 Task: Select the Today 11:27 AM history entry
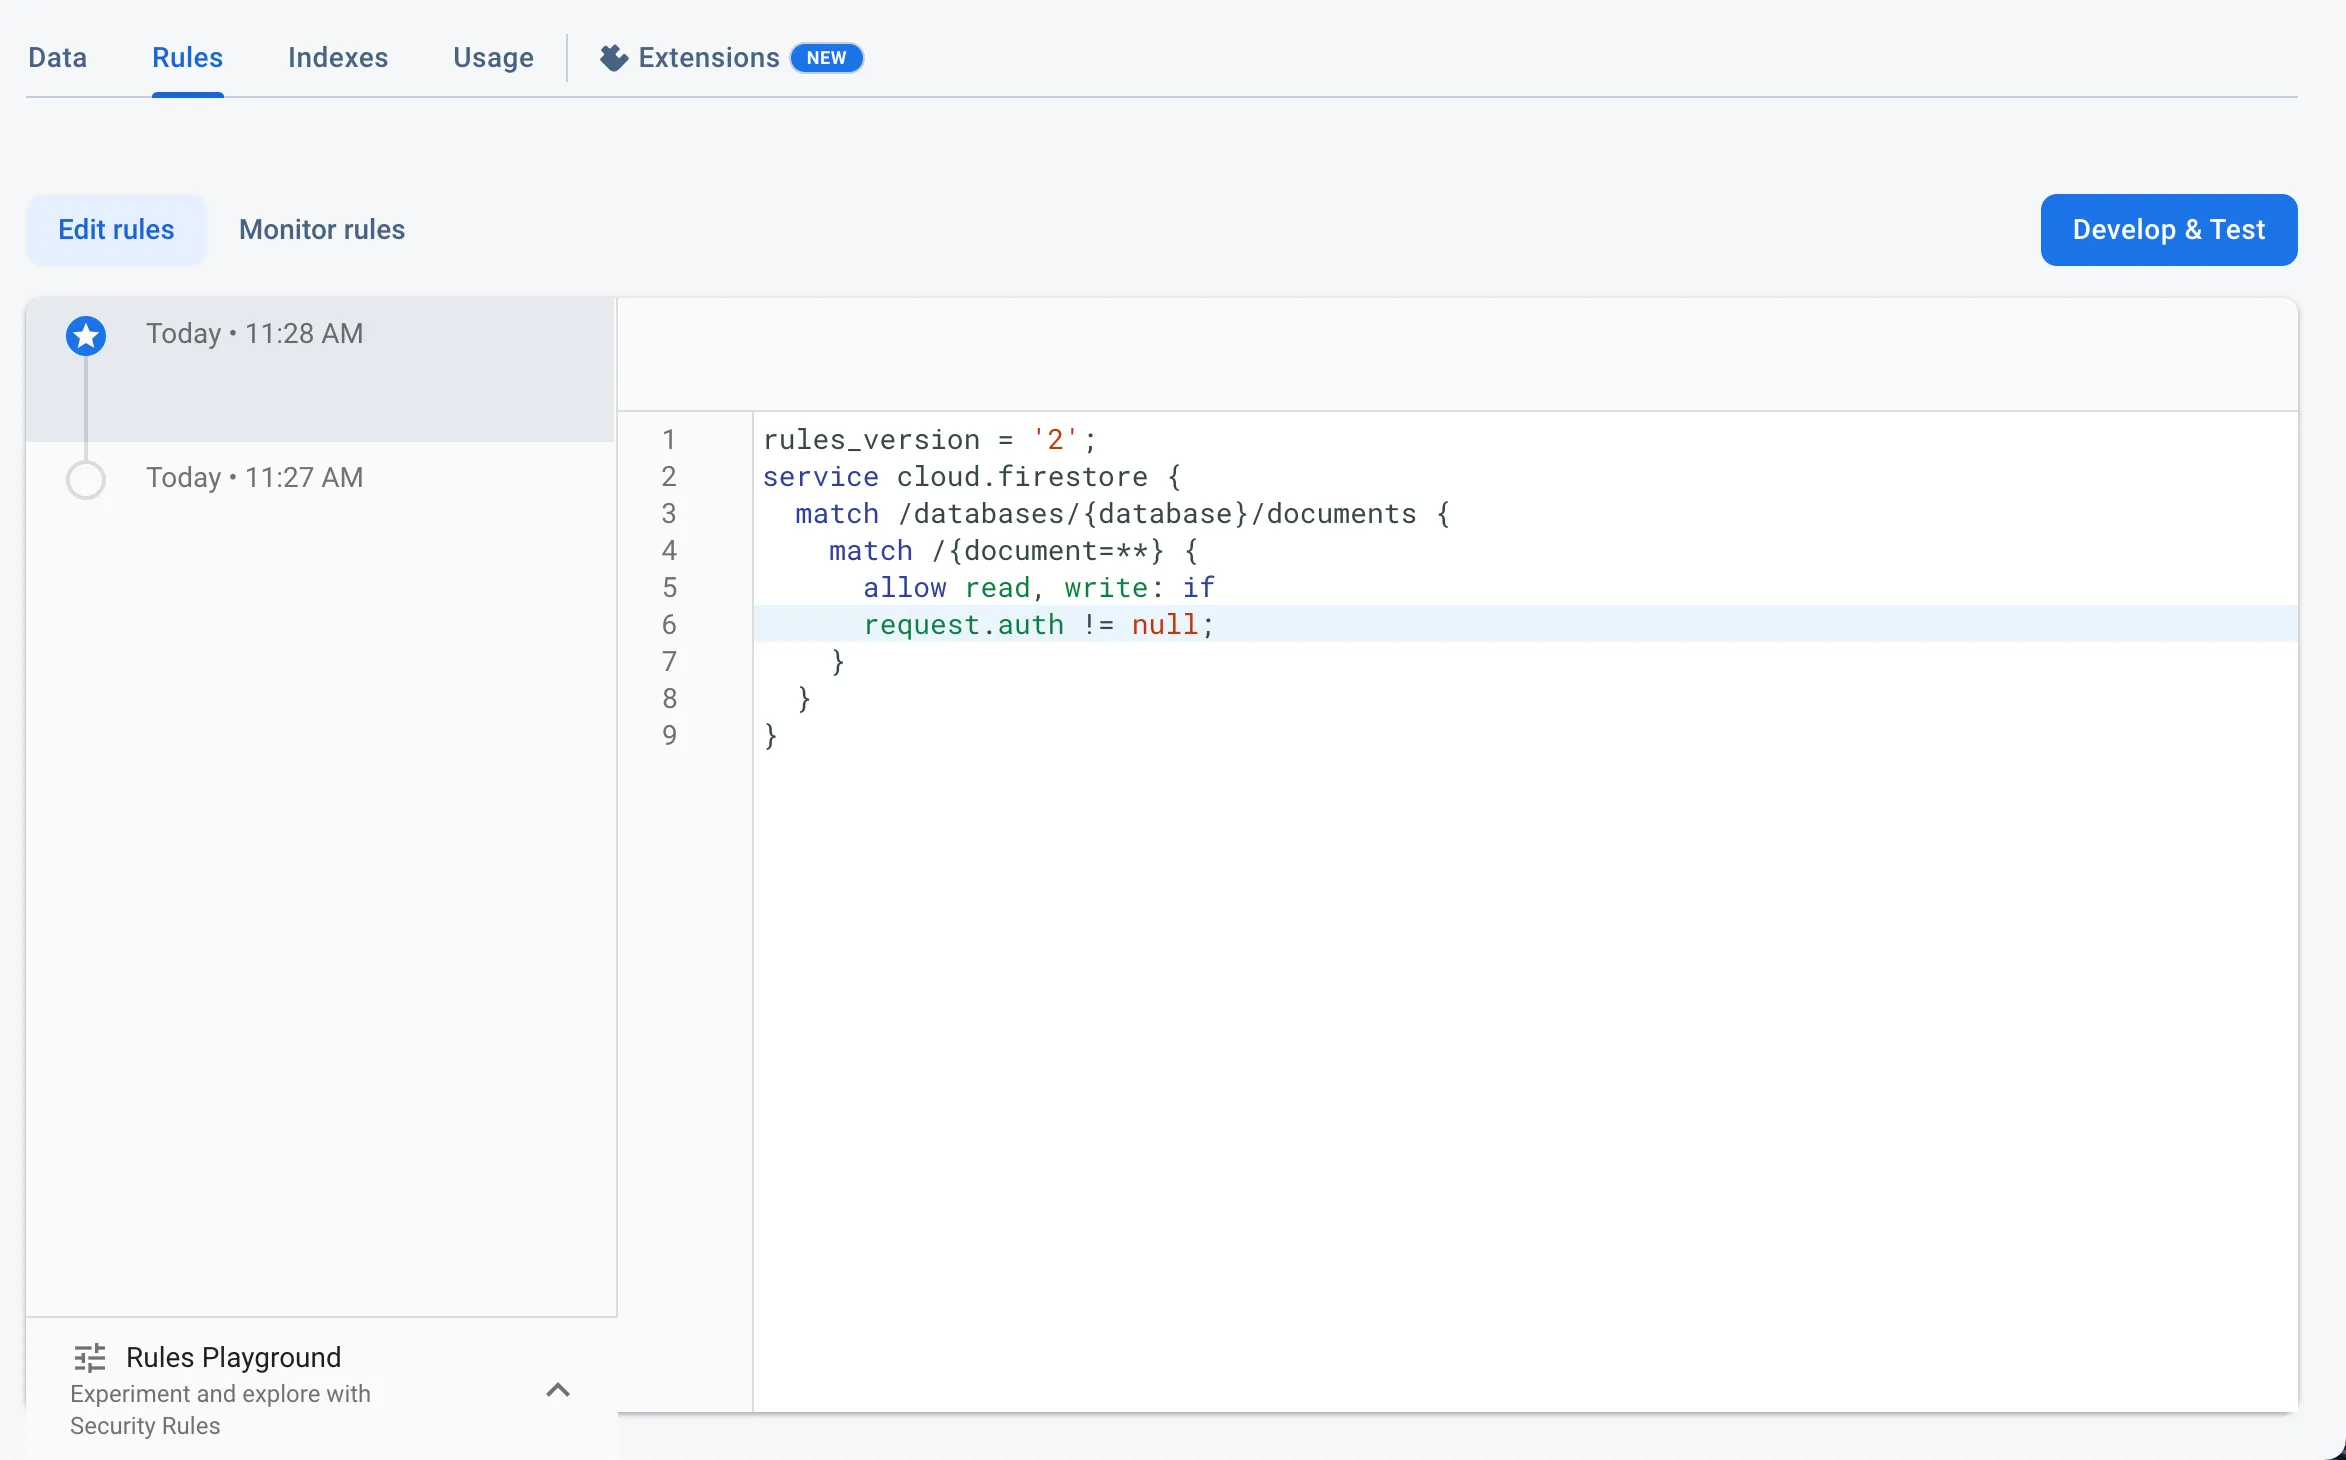(320, 478)
